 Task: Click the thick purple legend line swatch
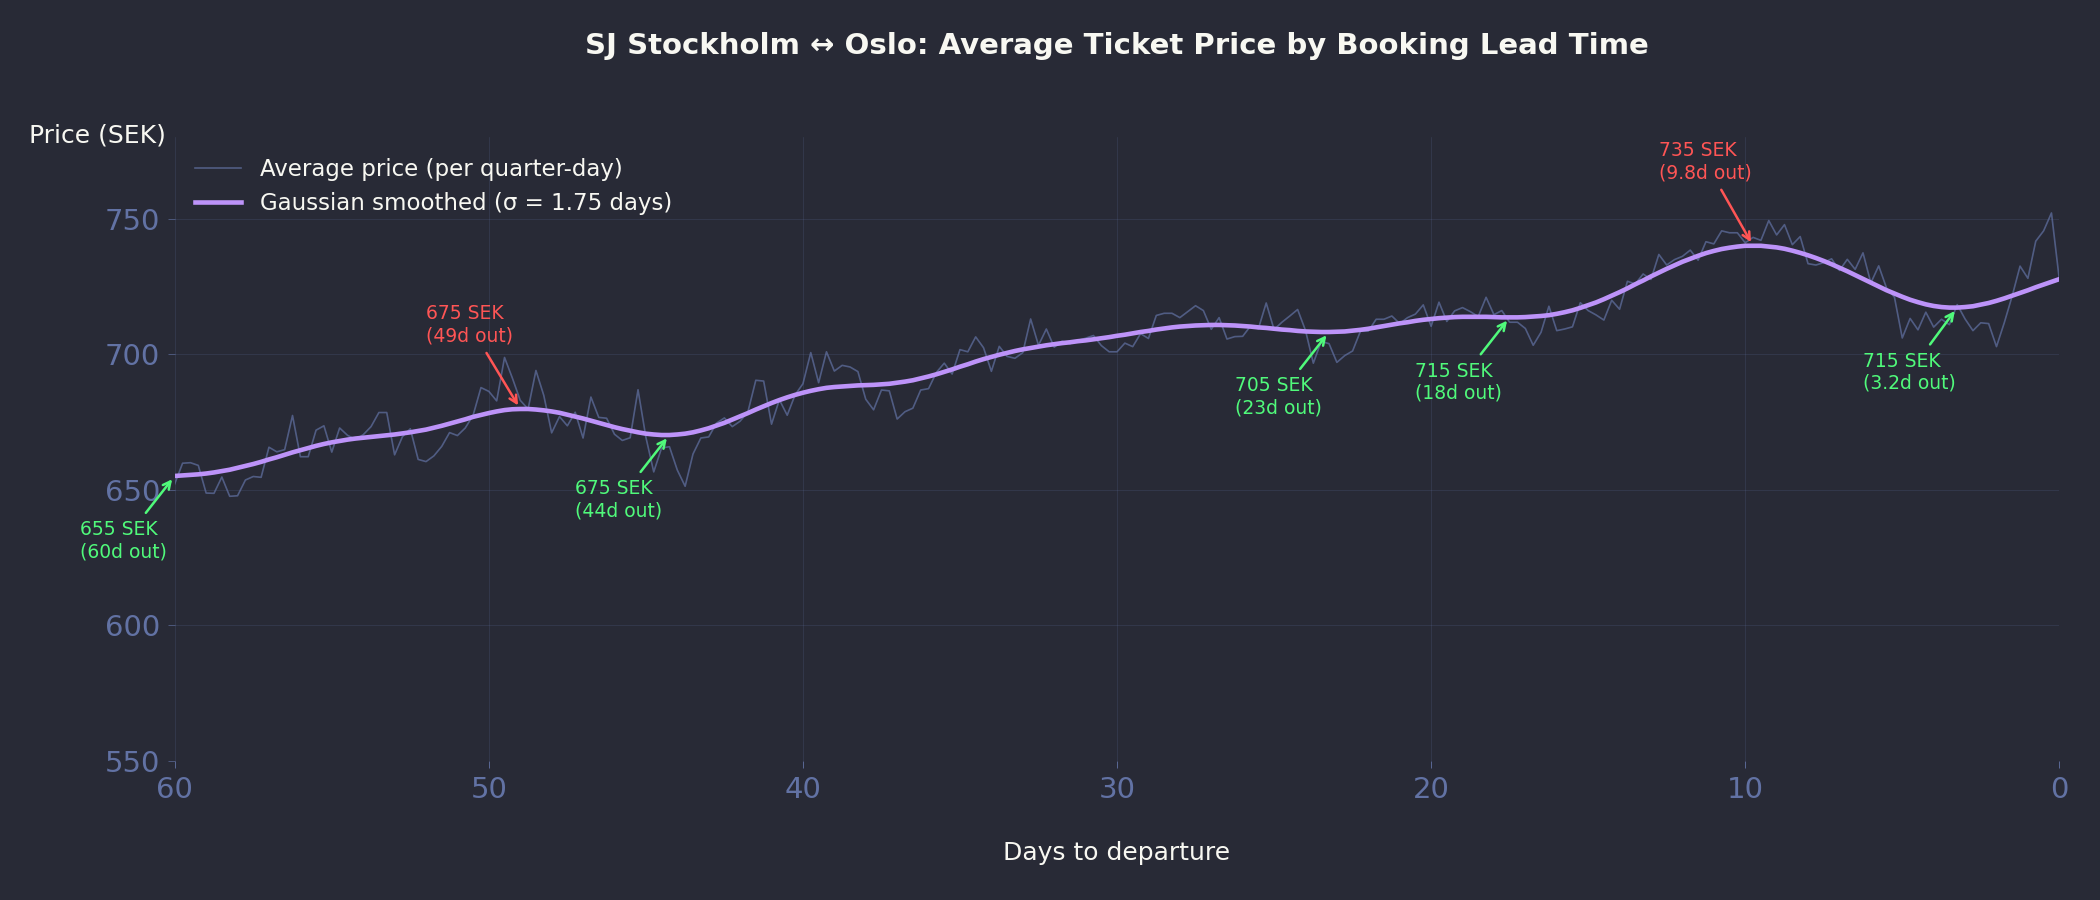point(218,202)
